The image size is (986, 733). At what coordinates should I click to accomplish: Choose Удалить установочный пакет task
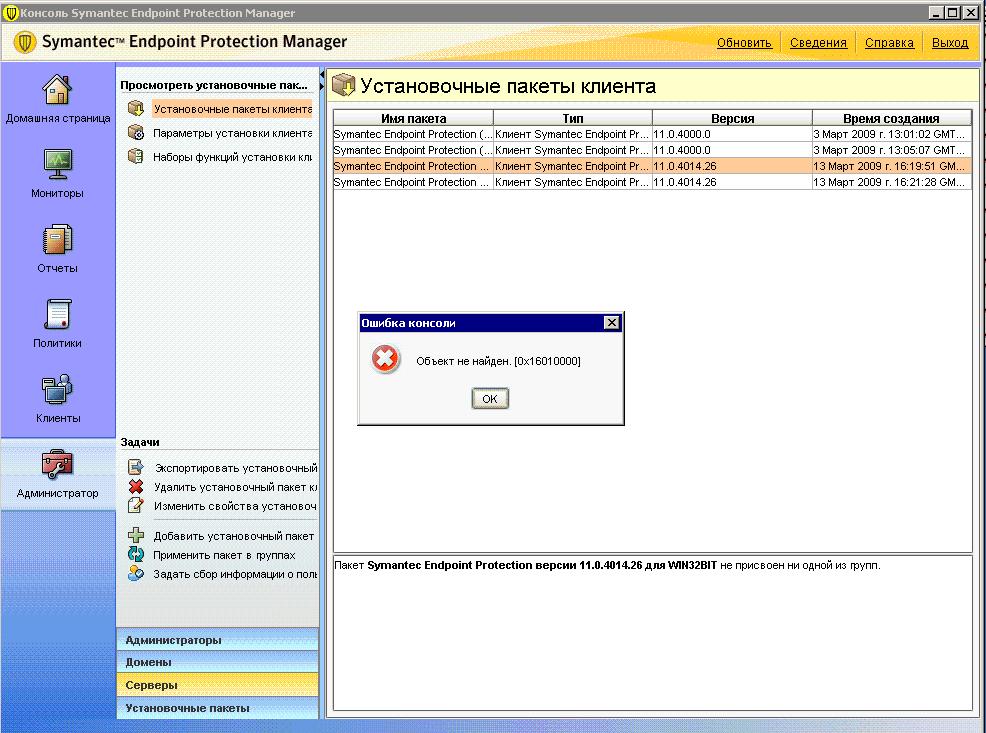click(x=236, y=487)
